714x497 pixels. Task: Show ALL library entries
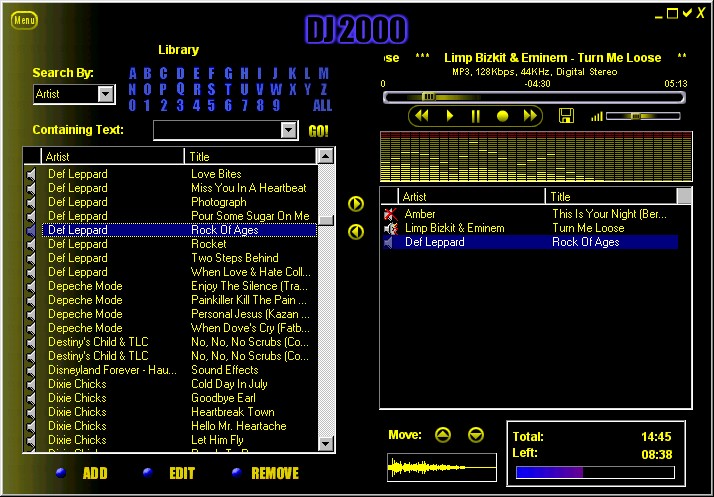322,105
